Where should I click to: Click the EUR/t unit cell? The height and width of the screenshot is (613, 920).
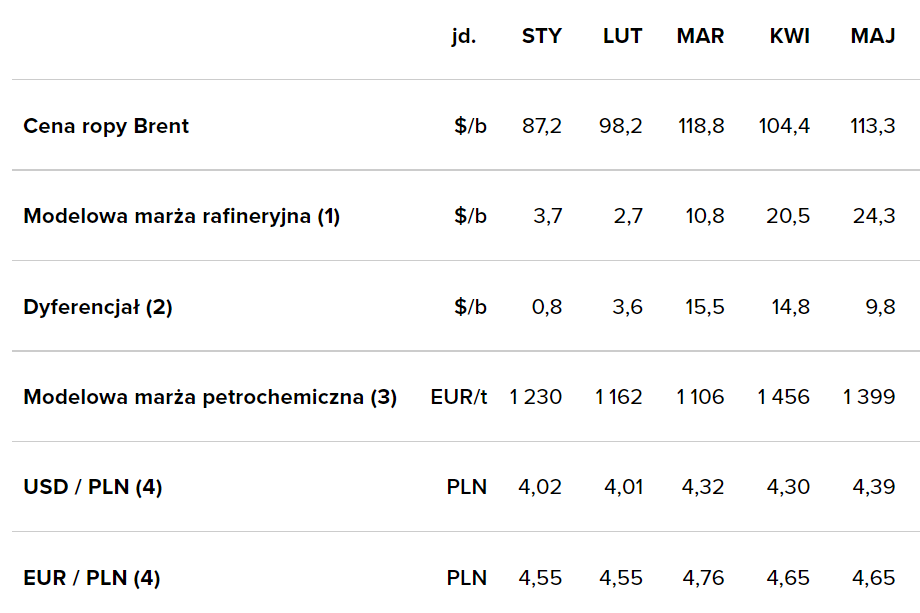(459, 397)
